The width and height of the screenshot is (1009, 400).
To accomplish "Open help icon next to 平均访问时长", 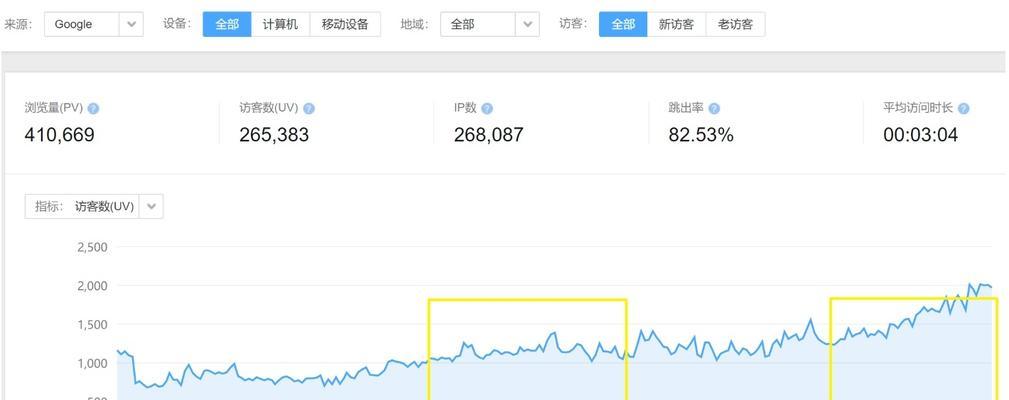I will pos(963,109).
